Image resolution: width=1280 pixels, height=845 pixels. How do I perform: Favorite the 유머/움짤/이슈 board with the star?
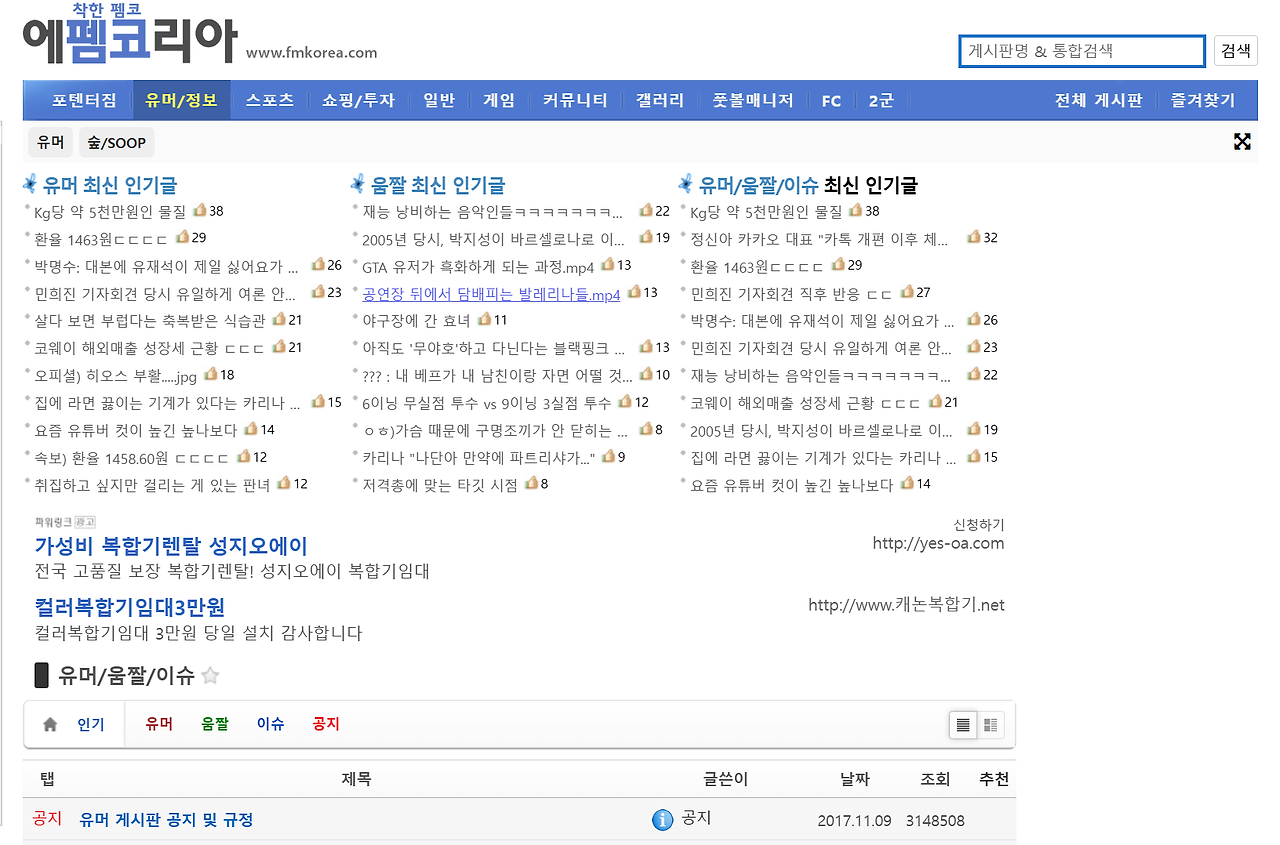(x=210, y=676)
